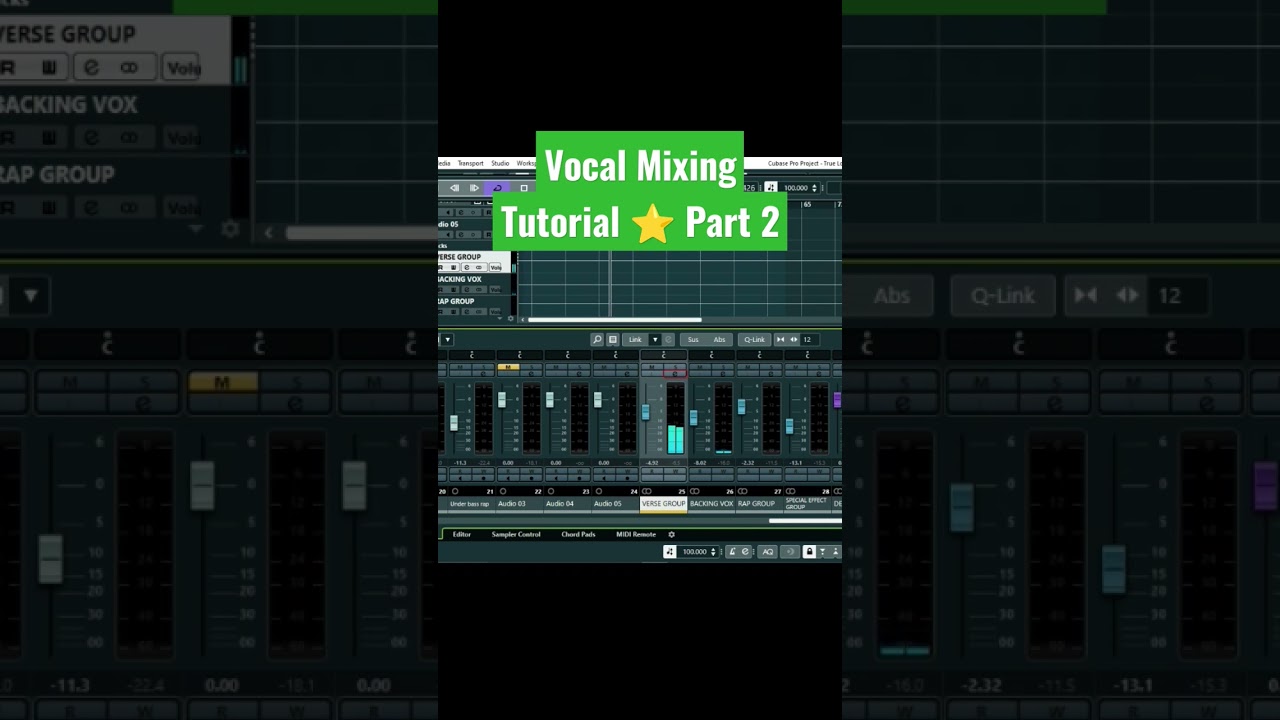1280x720 pixels.
Task: Toggle the AQ auto quantize button
Action: point(768,552)
